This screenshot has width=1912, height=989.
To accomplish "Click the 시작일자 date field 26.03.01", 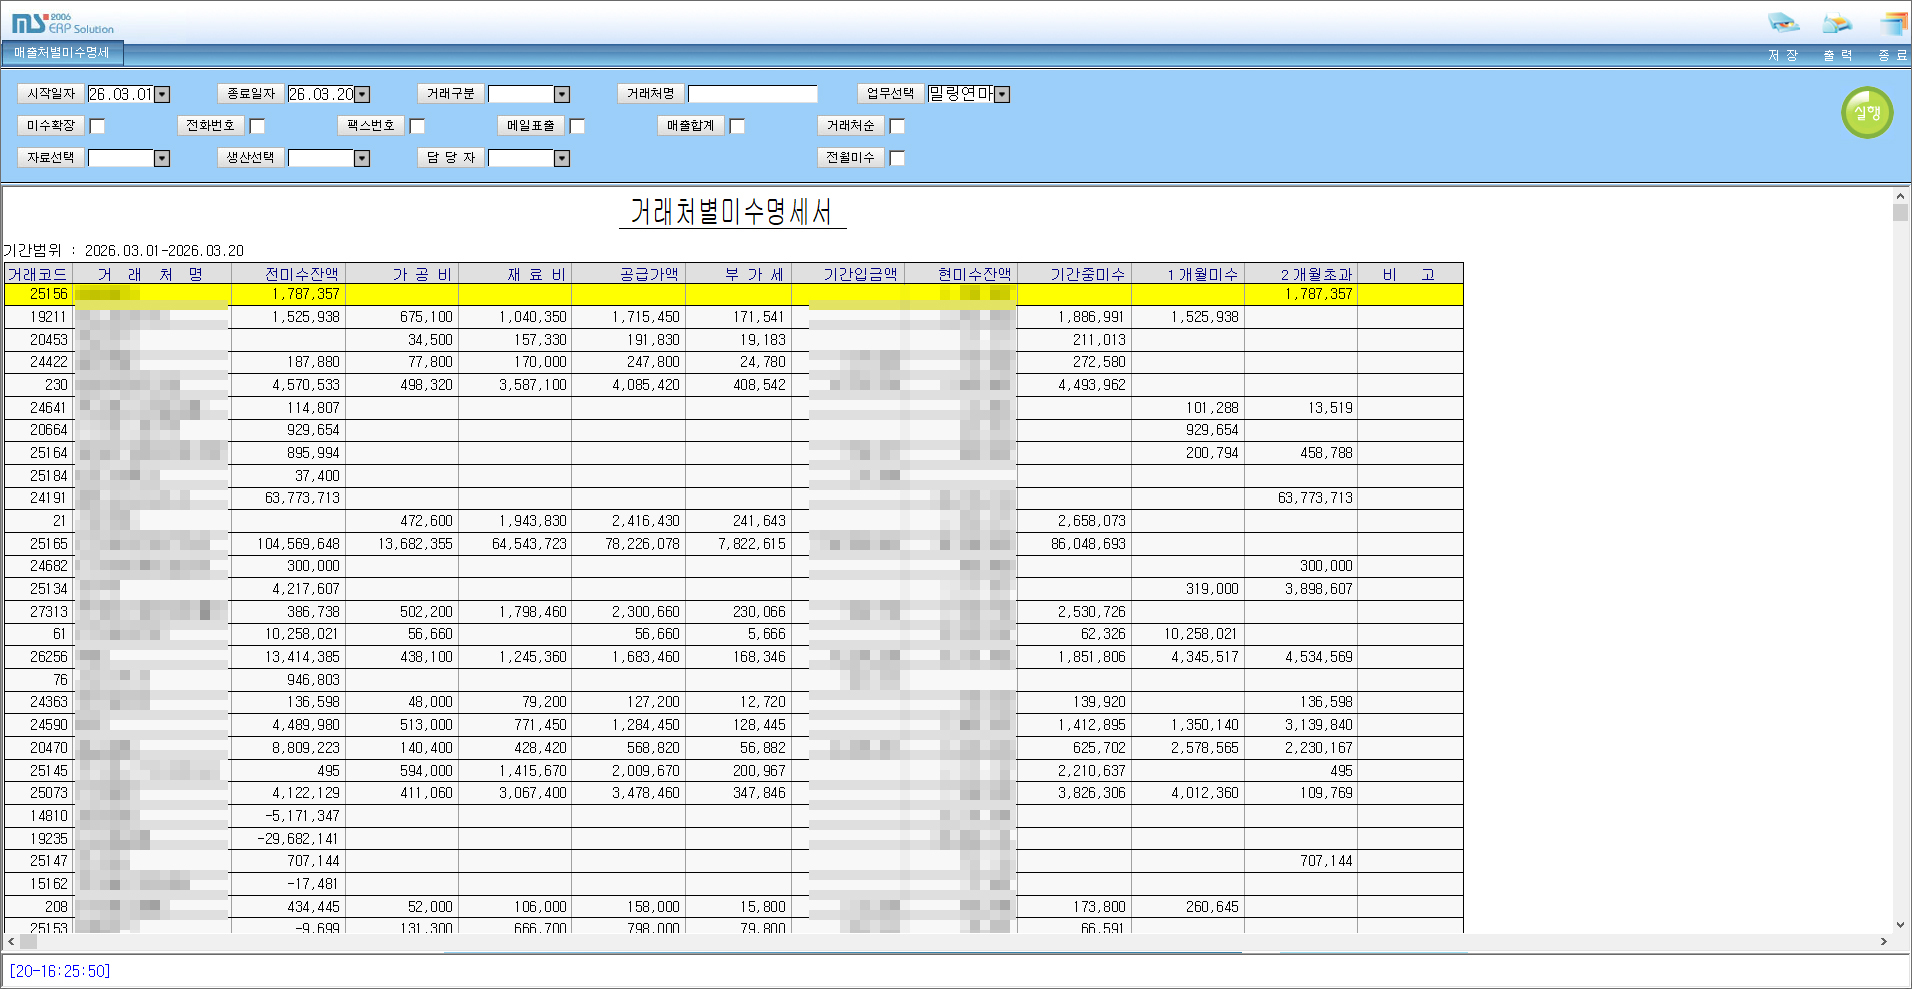I will point(121,94).
